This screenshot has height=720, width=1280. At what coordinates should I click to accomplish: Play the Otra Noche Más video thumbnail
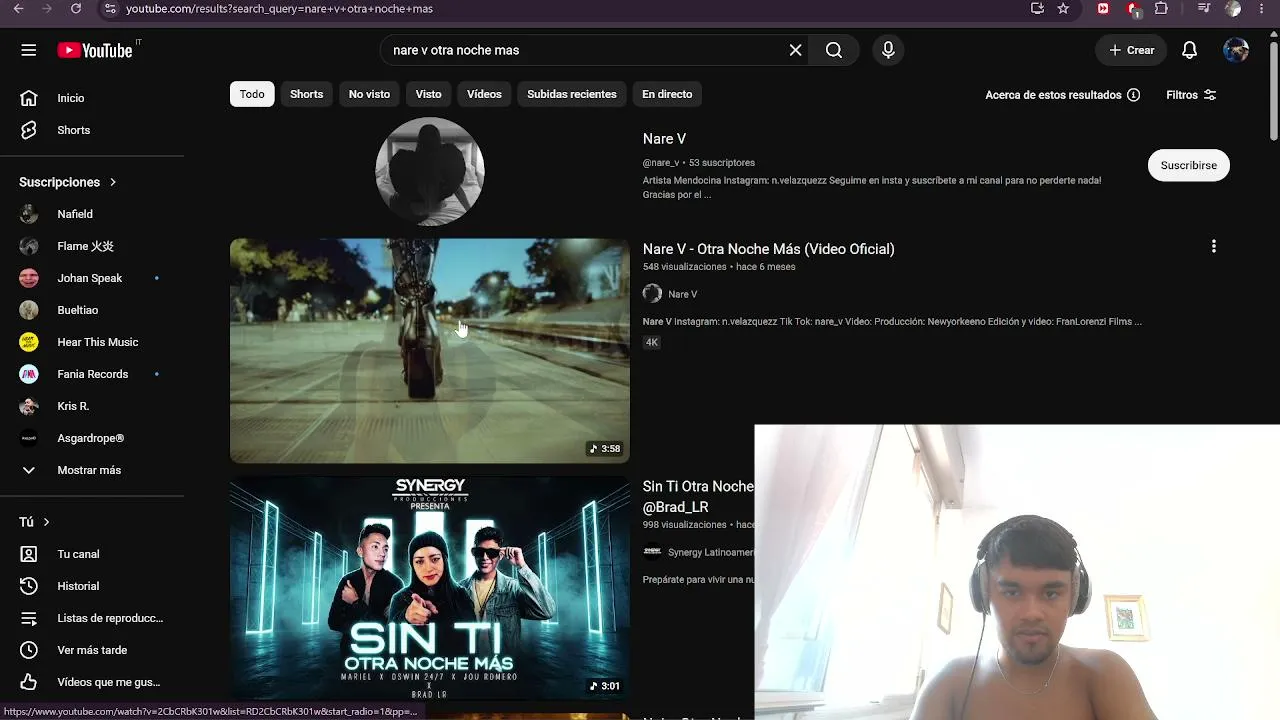430,350
